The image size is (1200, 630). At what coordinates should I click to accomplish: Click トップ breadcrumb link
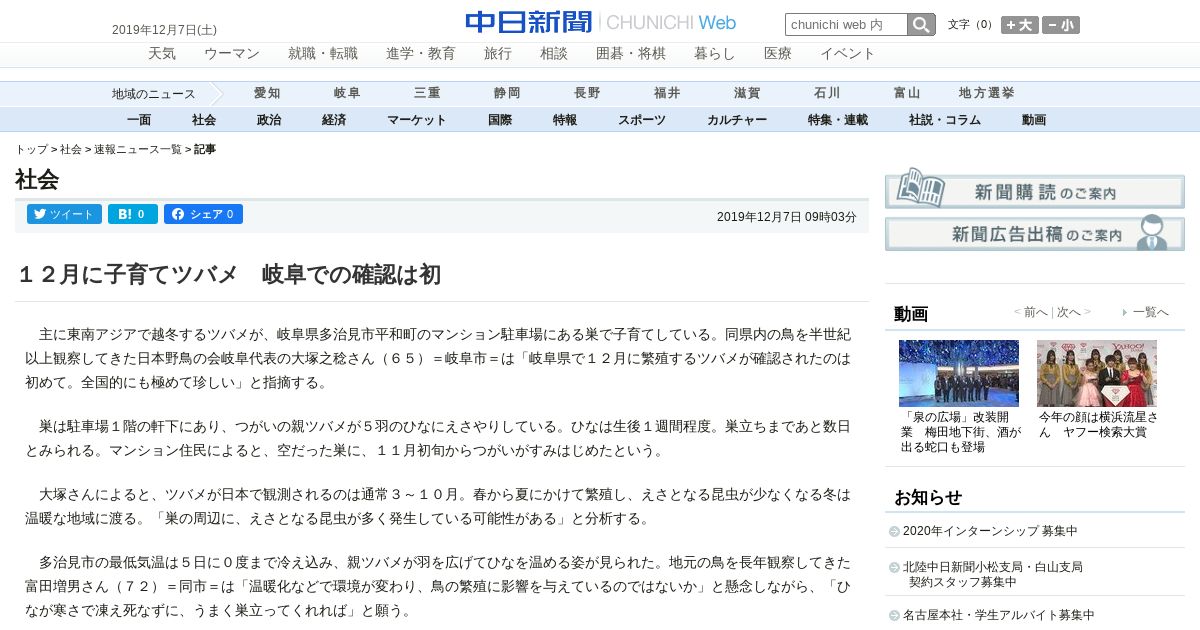click(x=31, y=149)
